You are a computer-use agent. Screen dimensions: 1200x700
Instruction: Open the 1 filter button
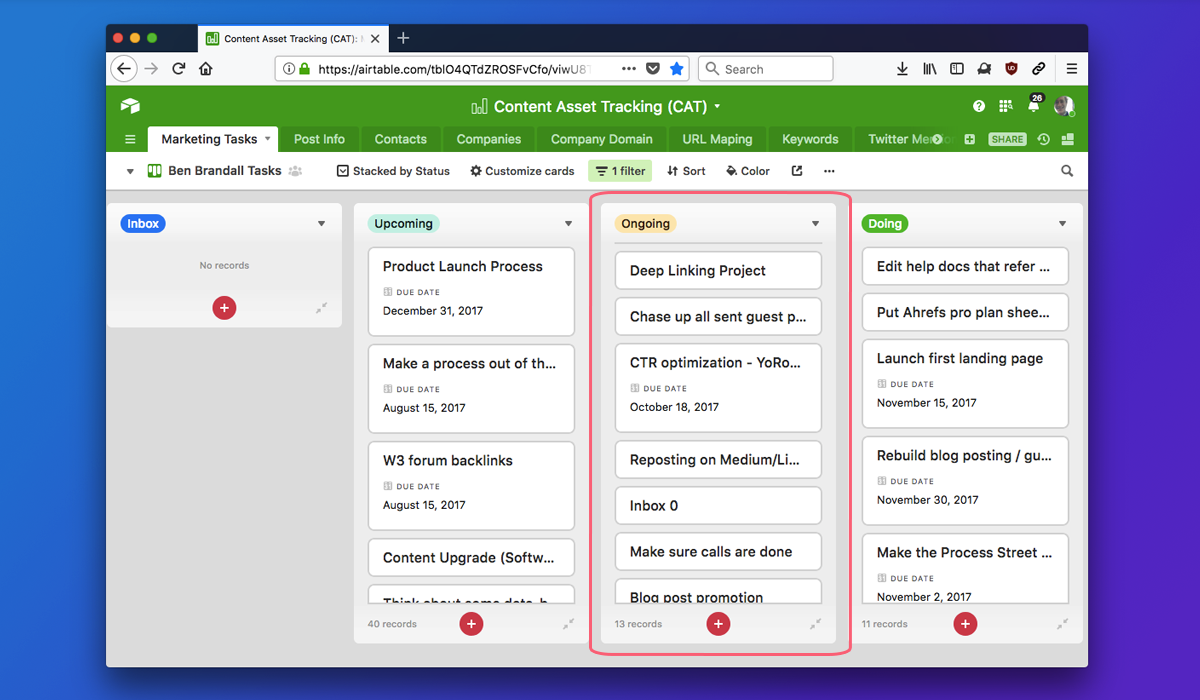(x=620, y=171)
